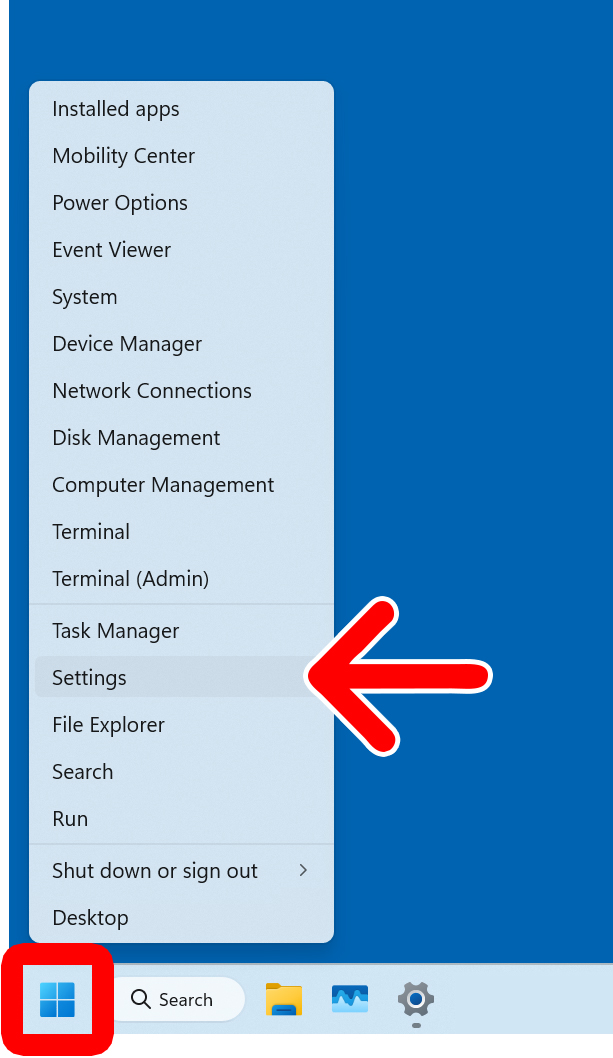The image size is (613, 1058).
Task: Start Task Manager from the menu
Action: pyautogui.click(x=116, y=631)
